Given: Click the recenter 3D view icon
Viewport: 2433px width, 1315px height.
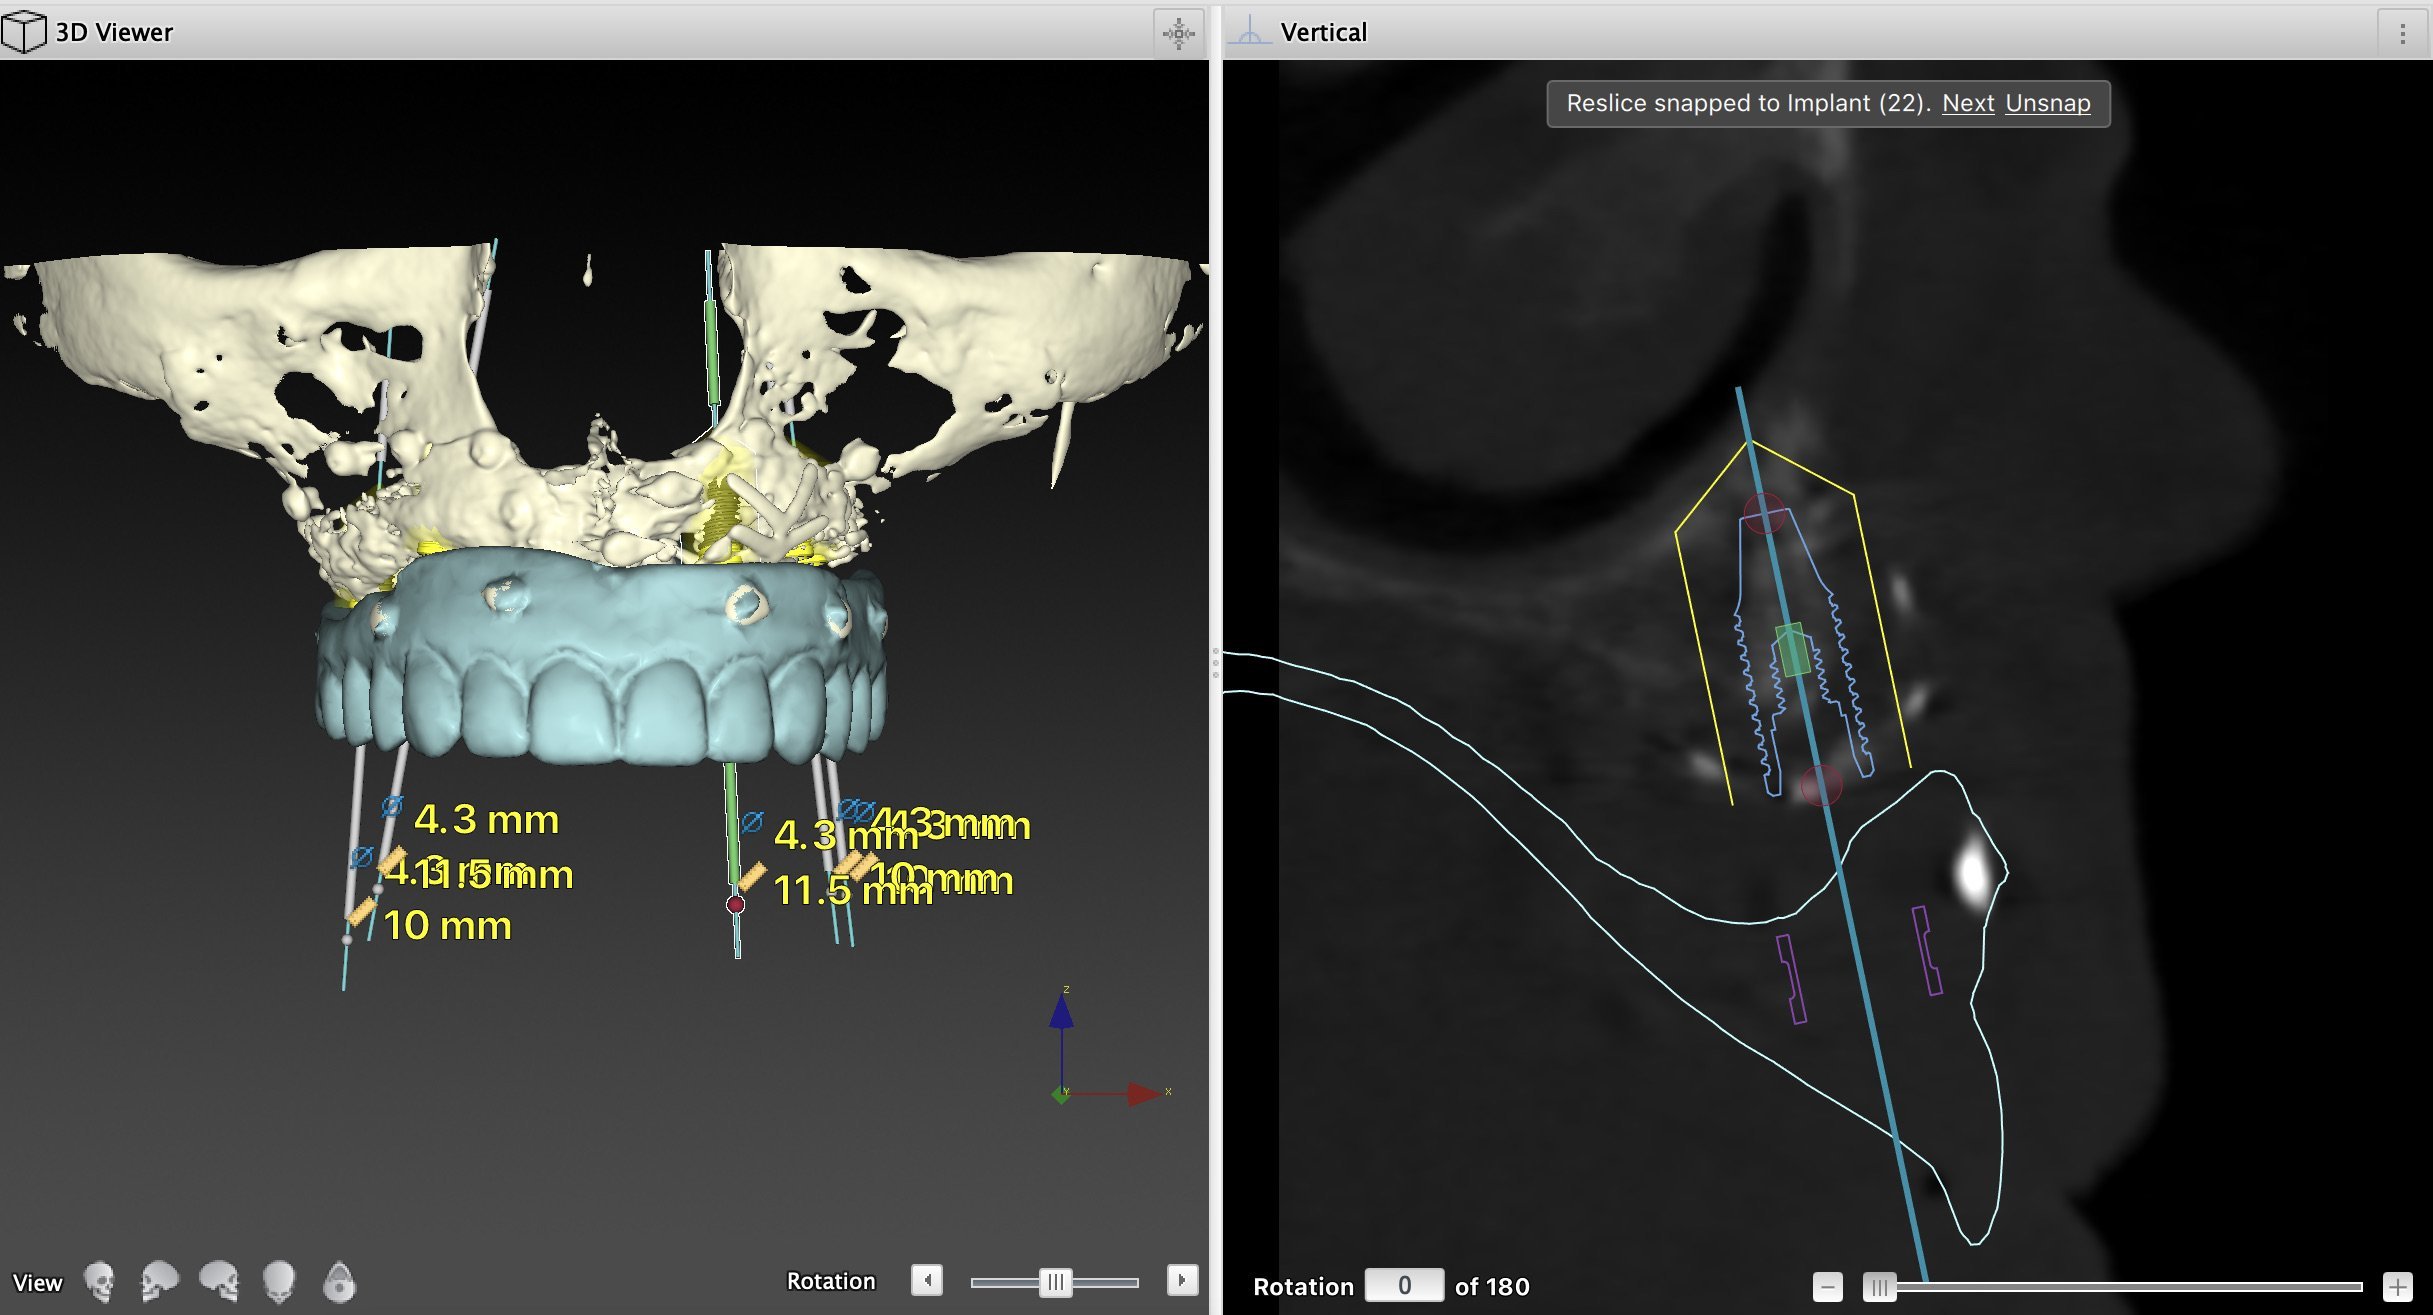Looking at the screenshot, I should (x=1178, y=33).
